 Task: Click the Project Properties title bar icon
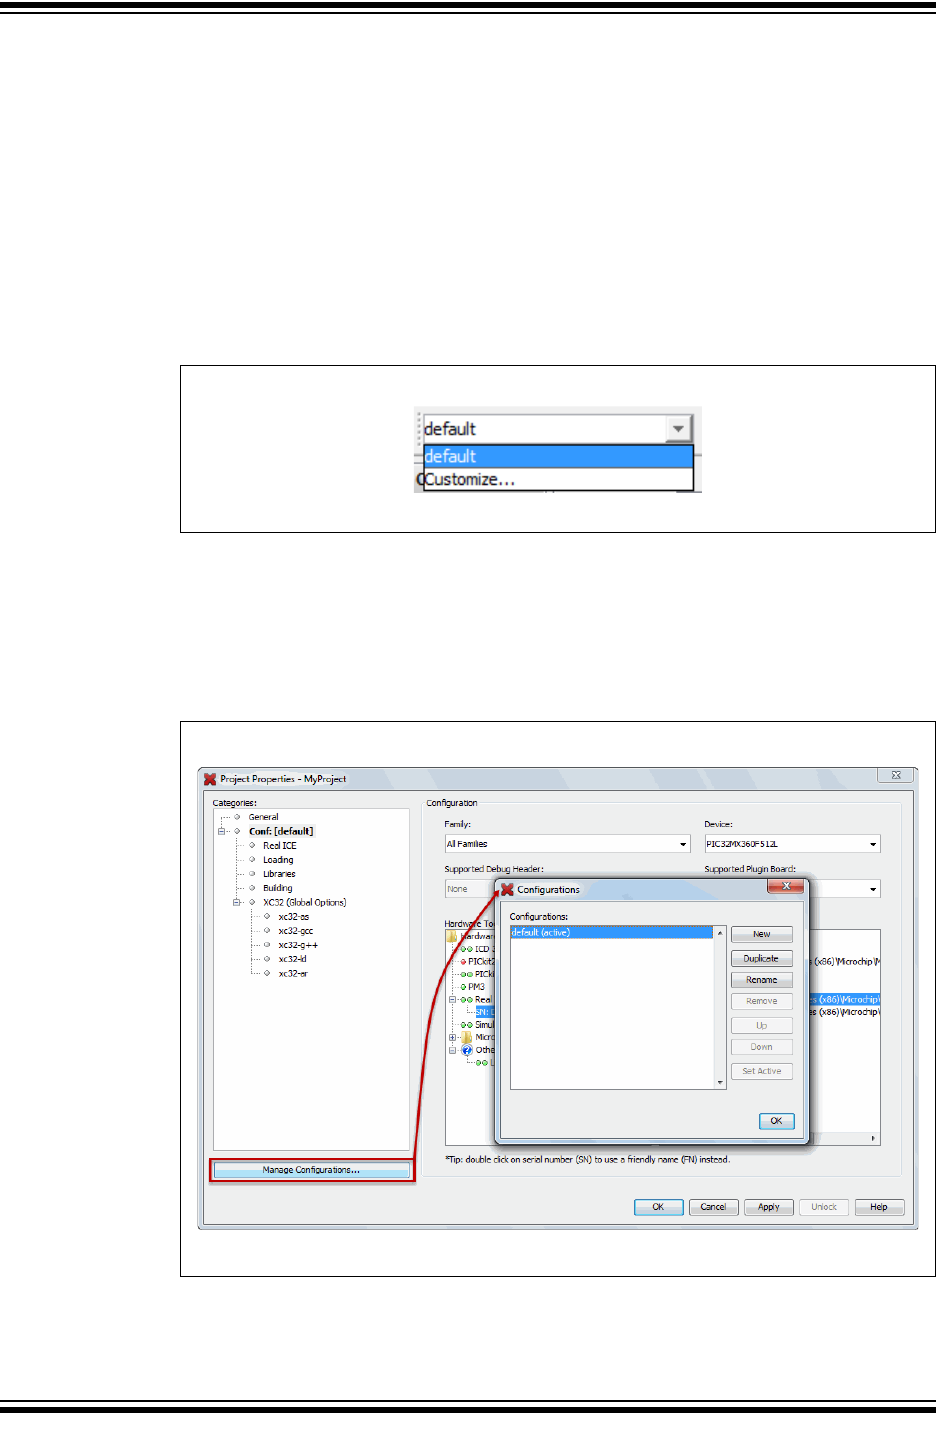tap(210, 779)
